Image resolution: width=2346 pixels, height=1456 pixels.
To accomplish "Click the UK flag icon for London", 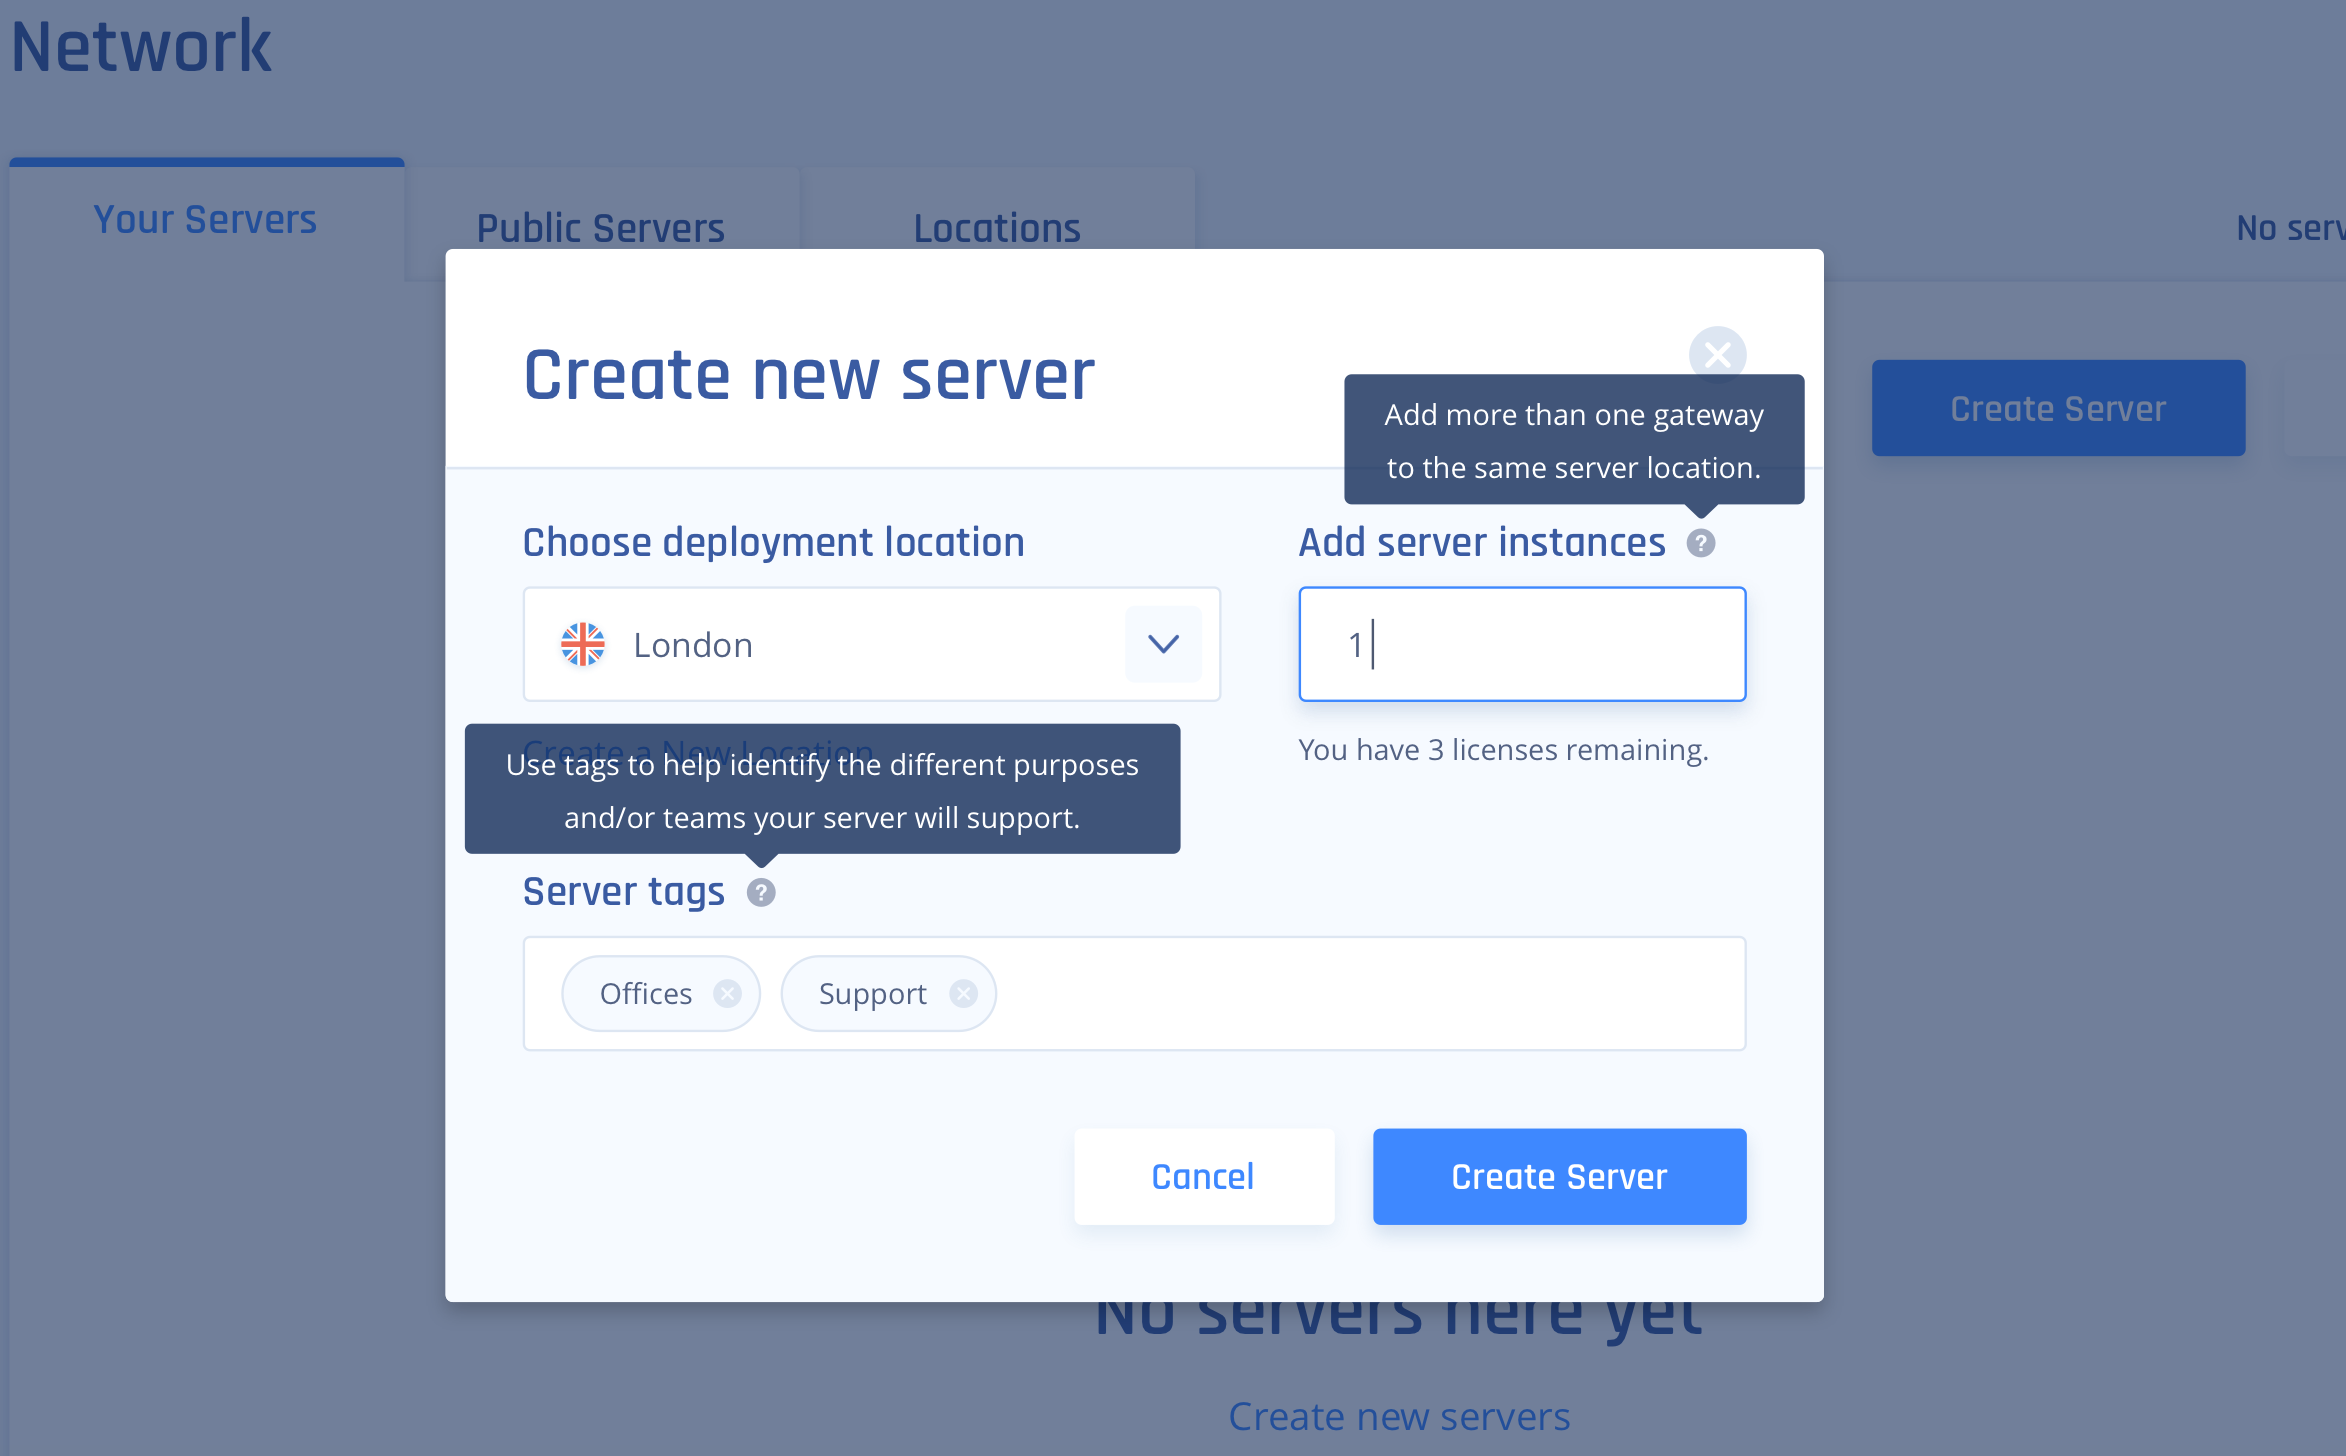I will [x=583, y=645].
